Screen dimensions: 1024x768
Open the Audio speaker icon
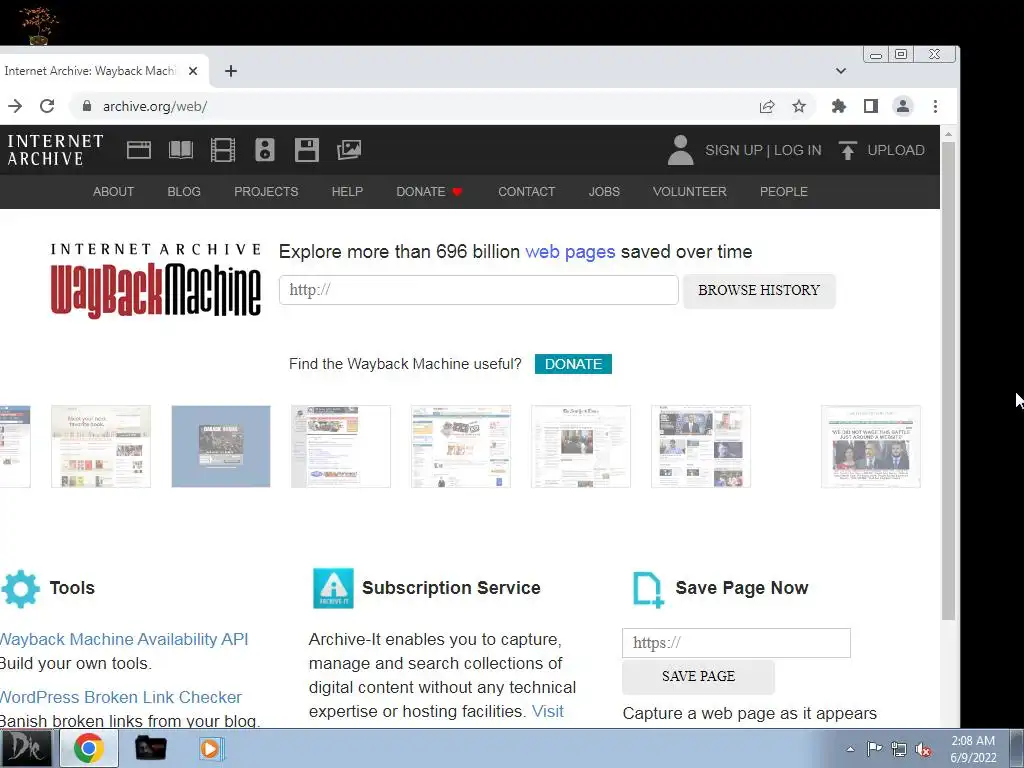(x=264, y=150)
